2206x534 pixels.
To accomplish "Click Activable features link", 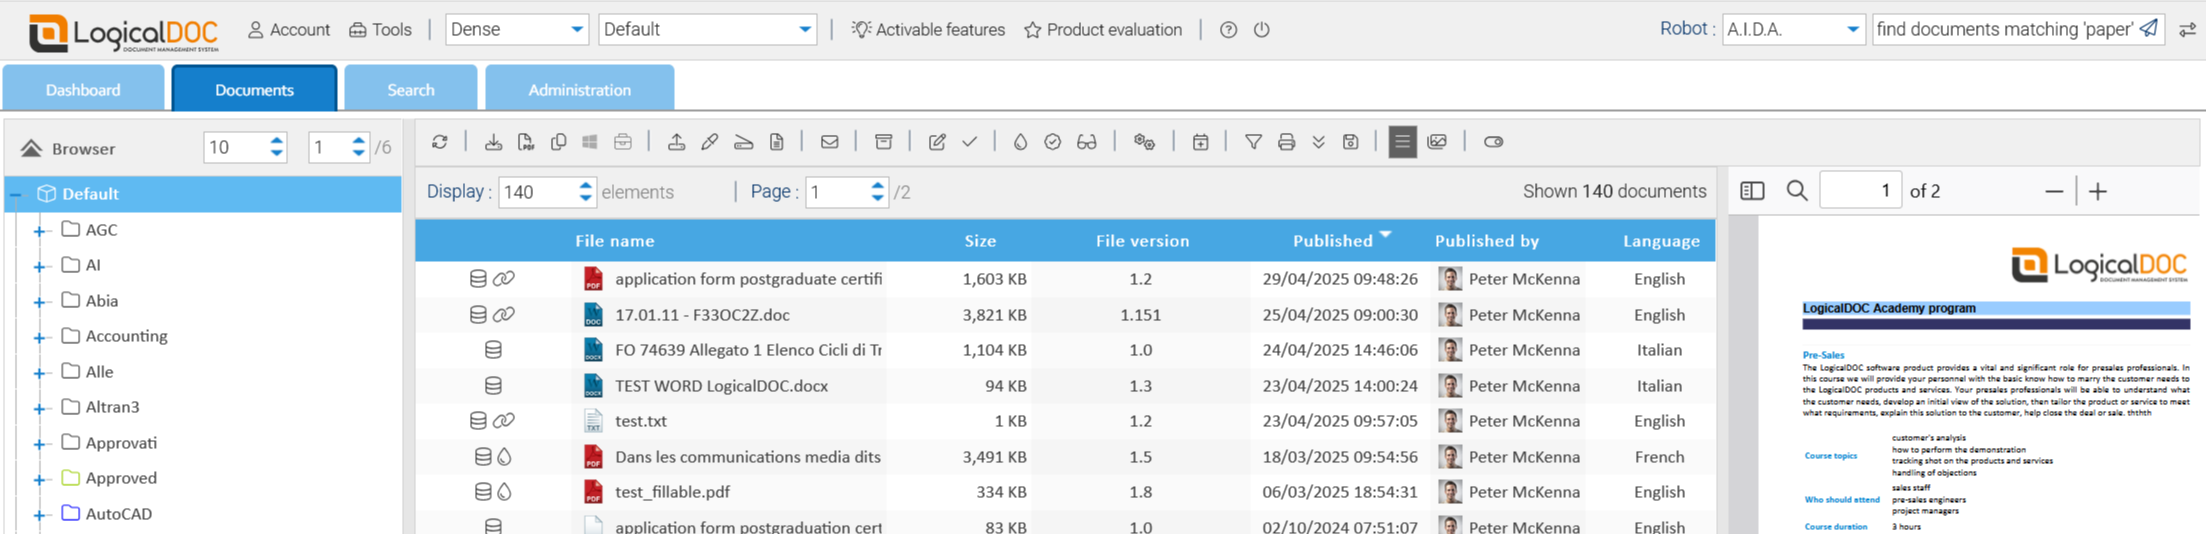I will 928,30.
